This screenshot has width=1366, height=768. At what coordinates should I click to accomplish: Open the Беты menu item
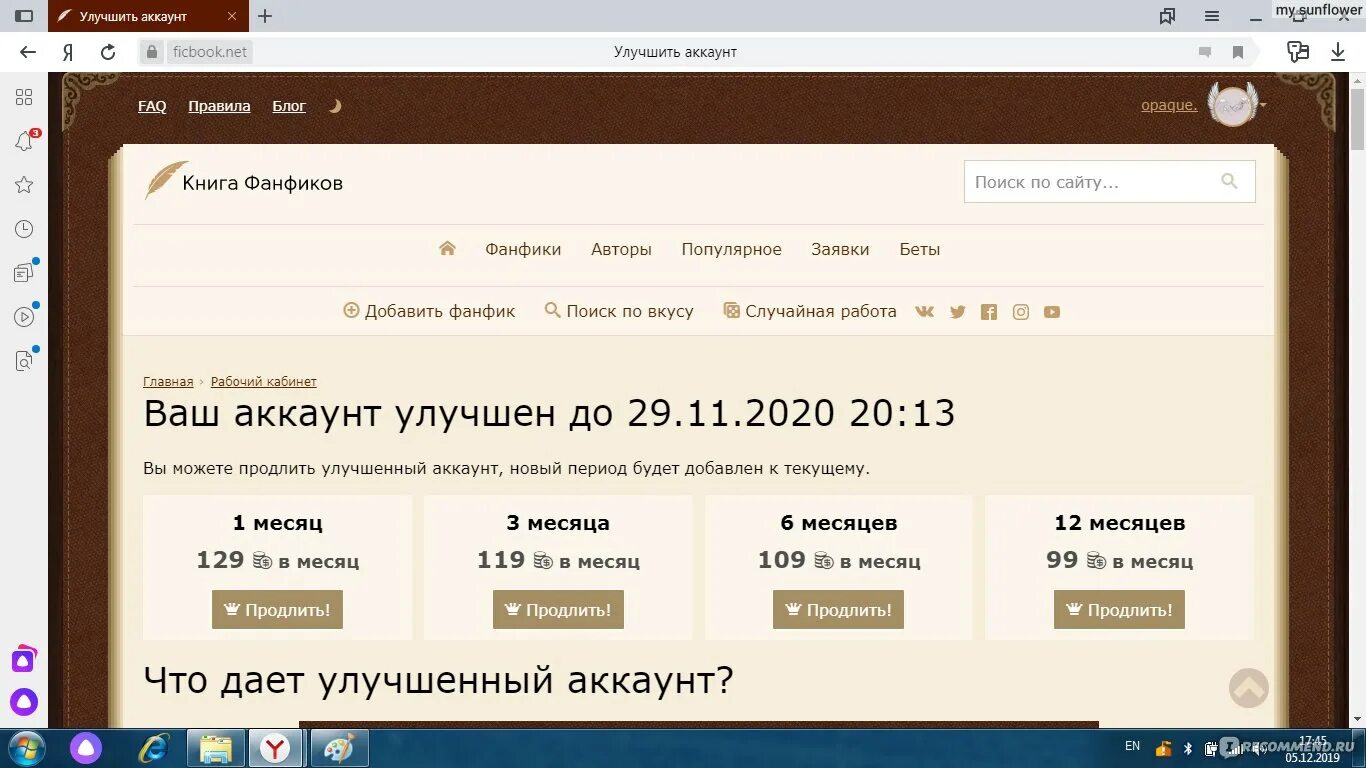[920, 250]
